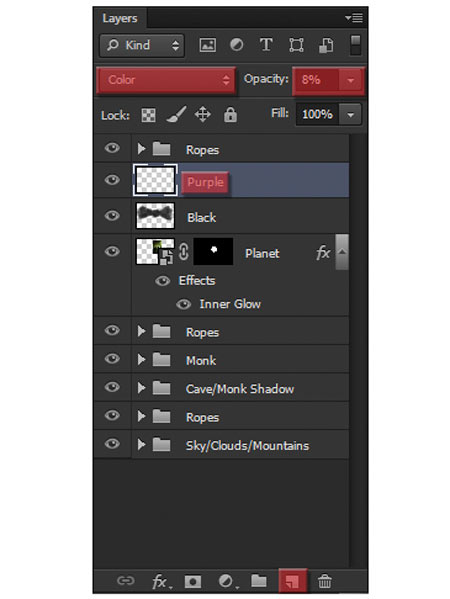450x599 pixels.
Task: Click the Purple layer name
Action: point(205,182)
